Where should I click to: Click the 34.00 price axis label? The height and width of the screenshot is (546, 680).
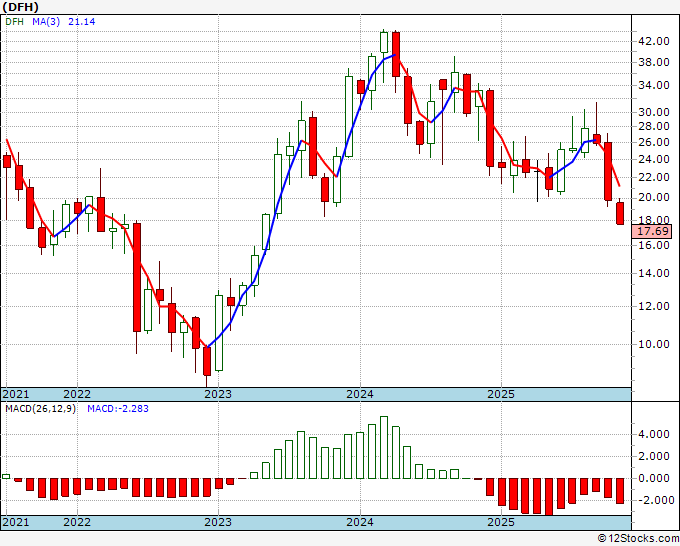(654, 85)
